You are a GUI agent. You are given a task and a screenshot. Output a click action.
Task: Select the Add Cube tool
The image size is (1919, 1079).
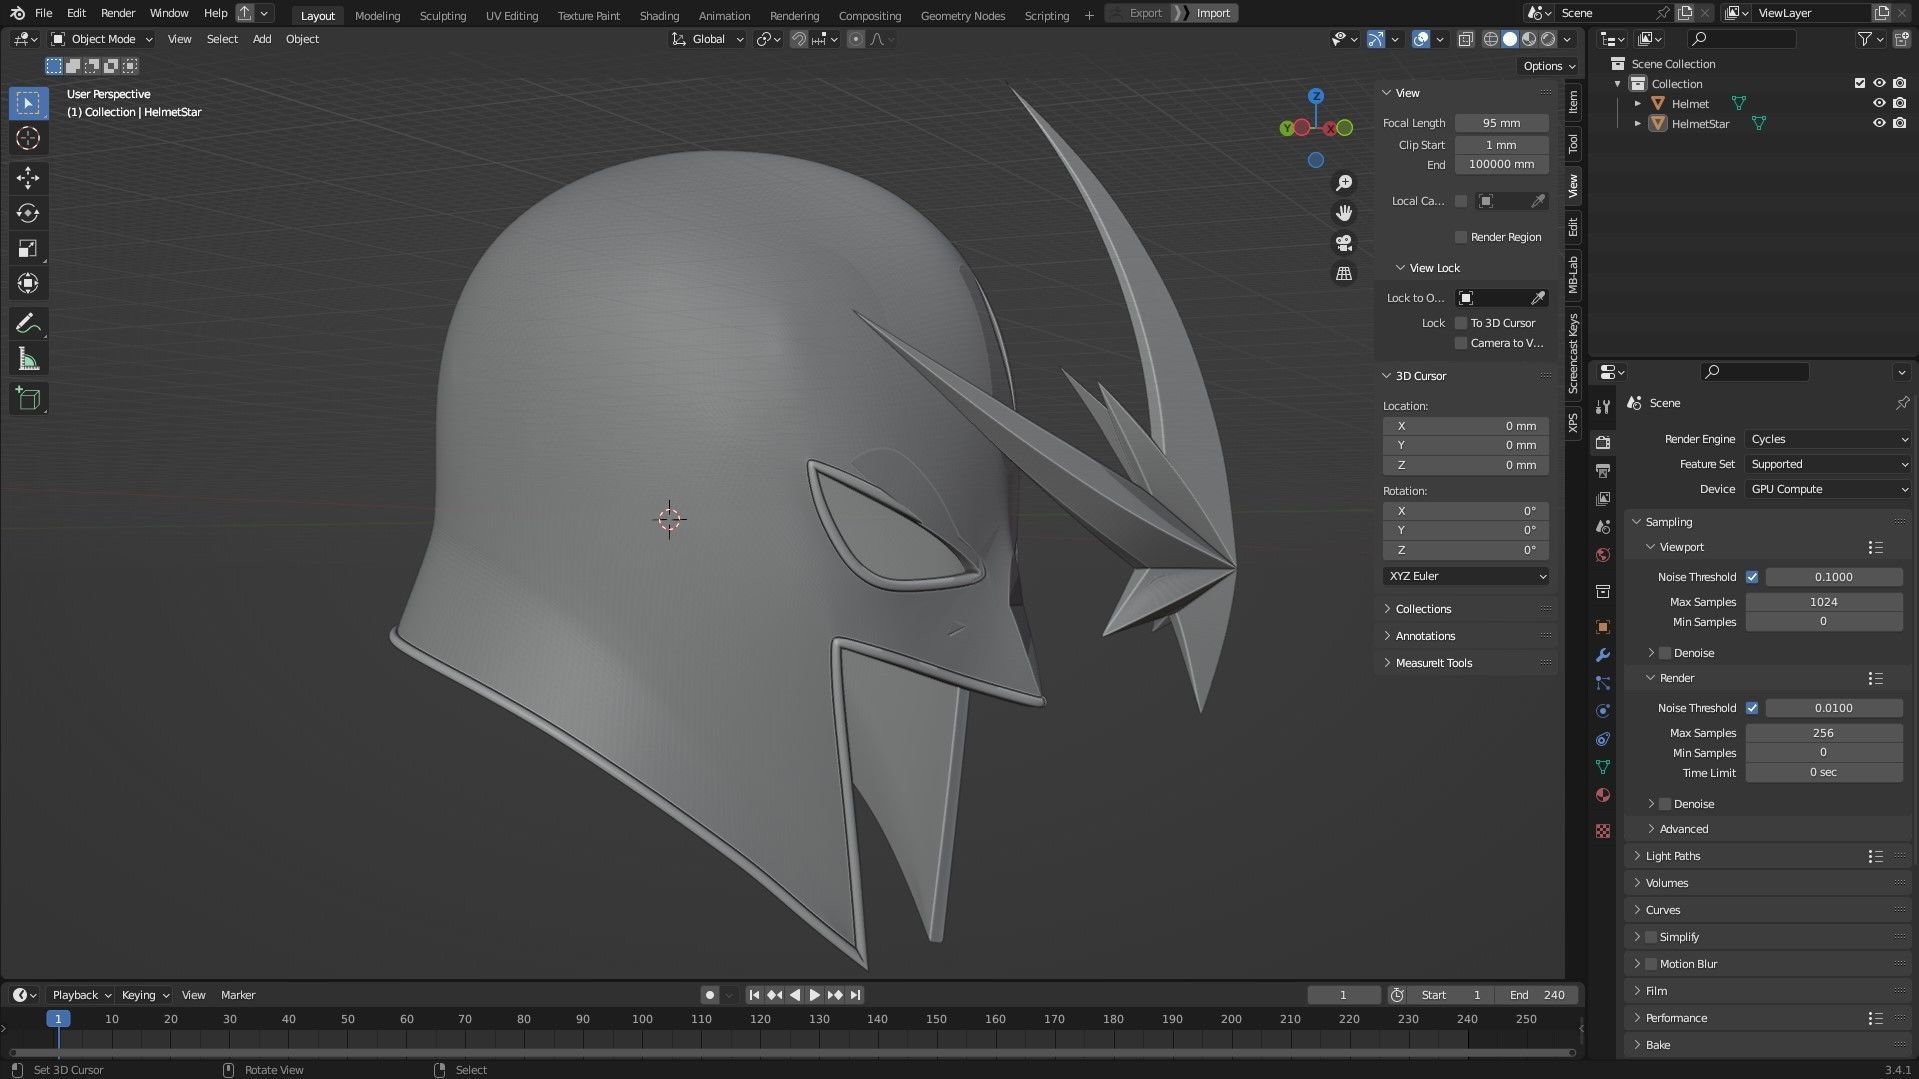pyautogui.click(x=28, y=399)
